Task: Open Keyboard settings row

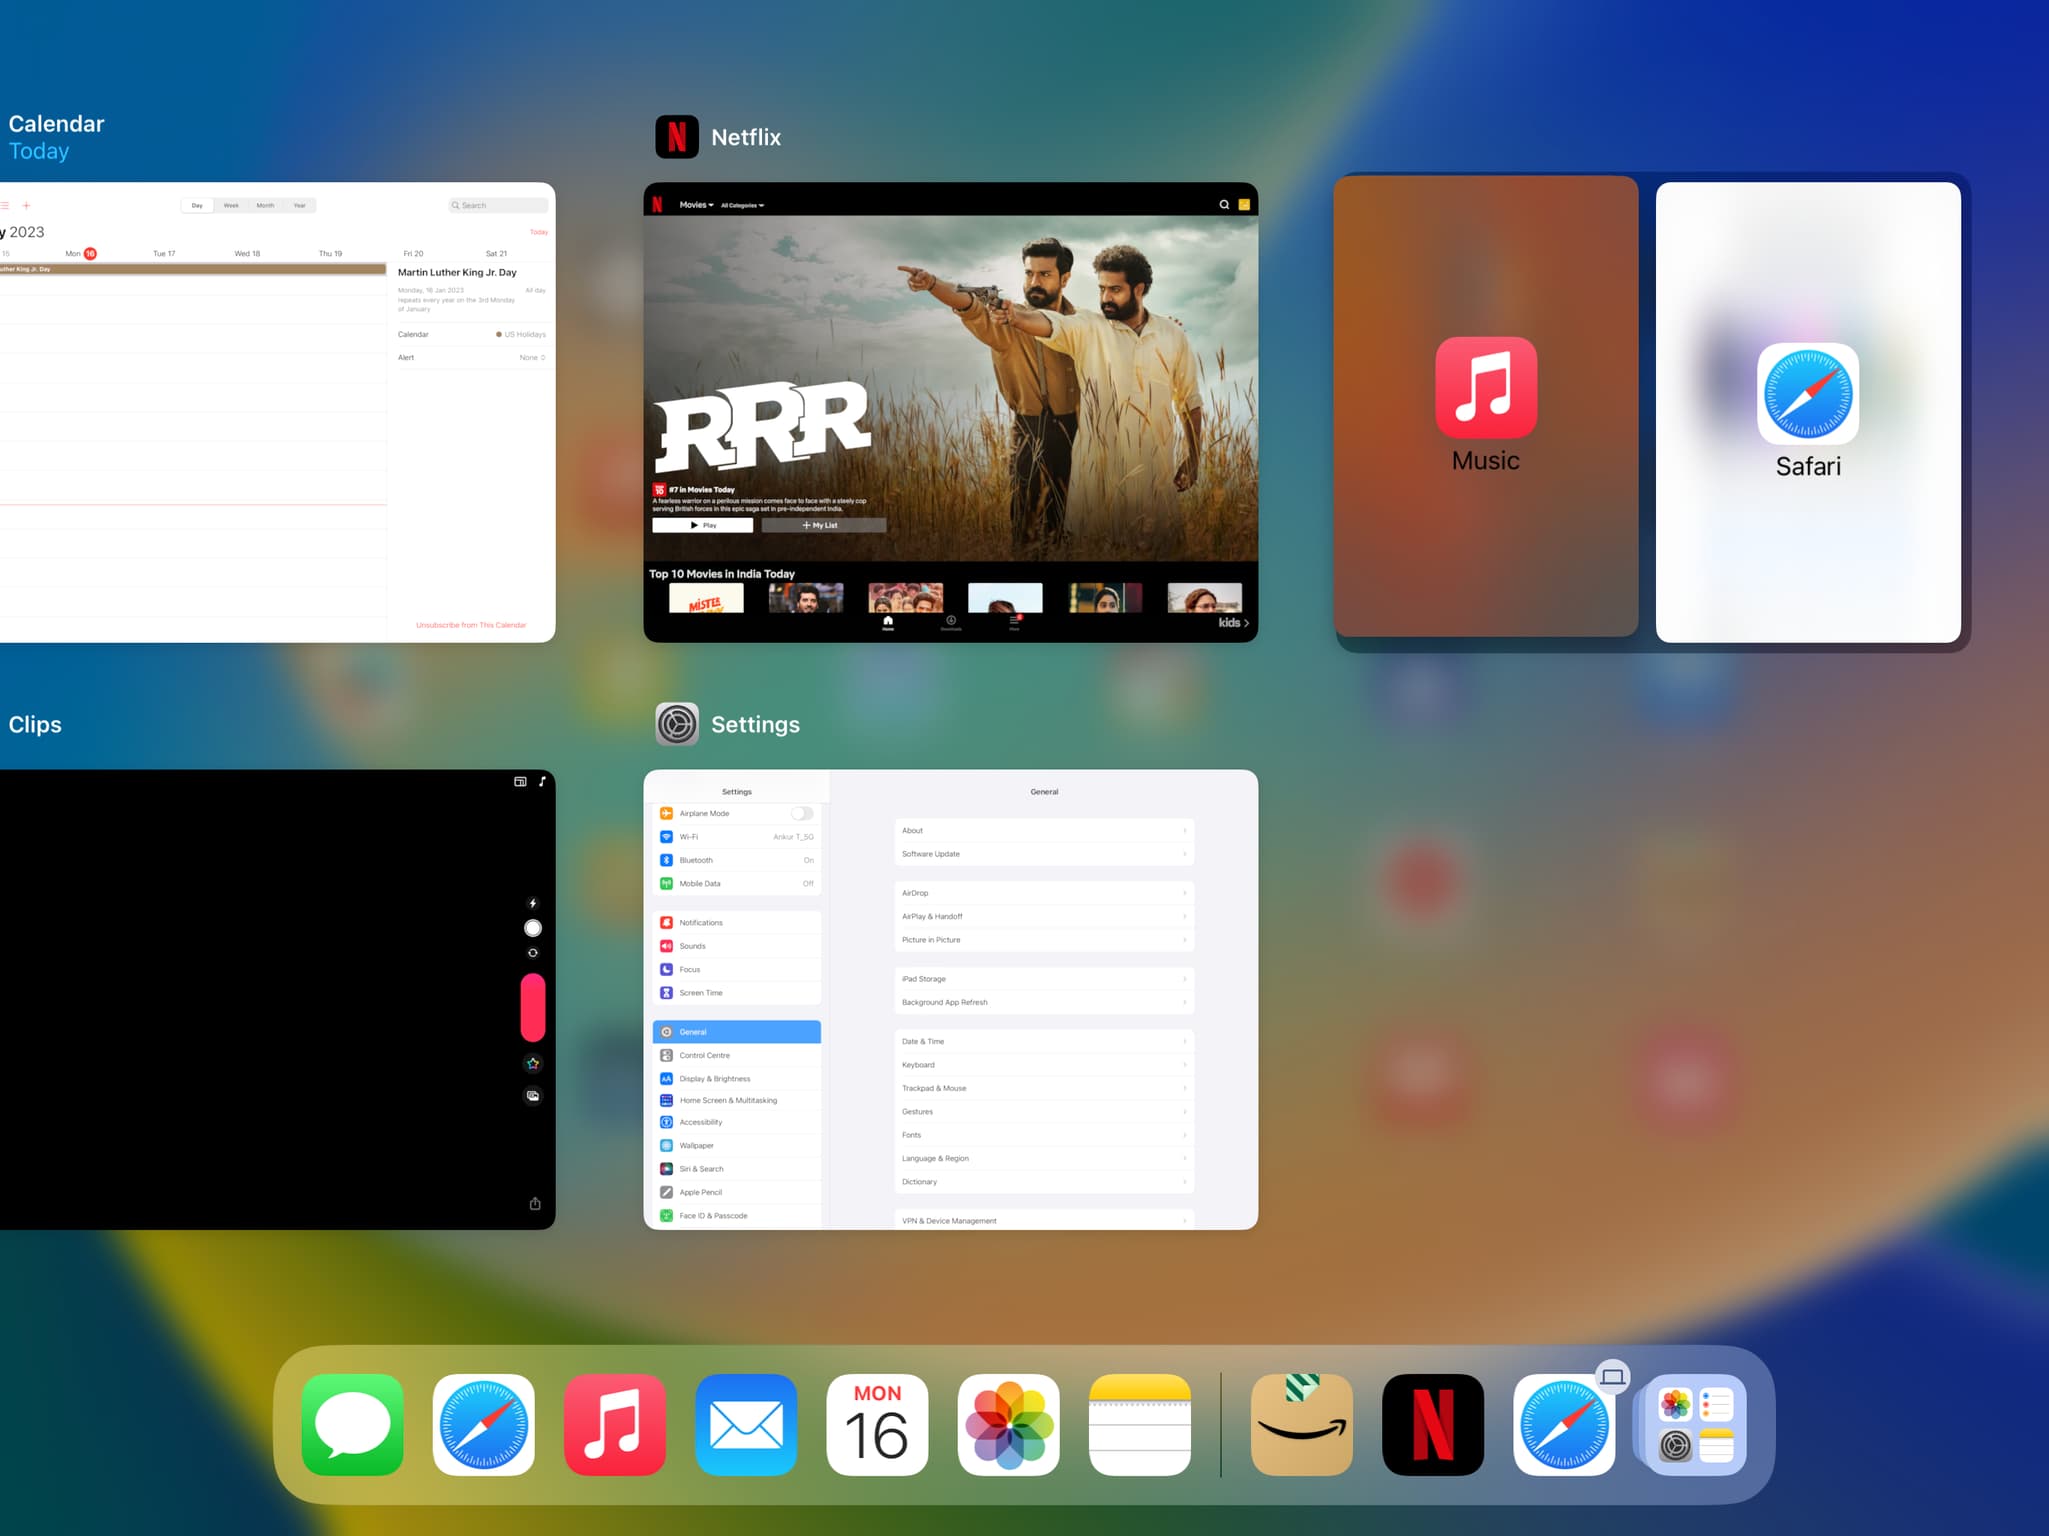Action: 1044,1065
